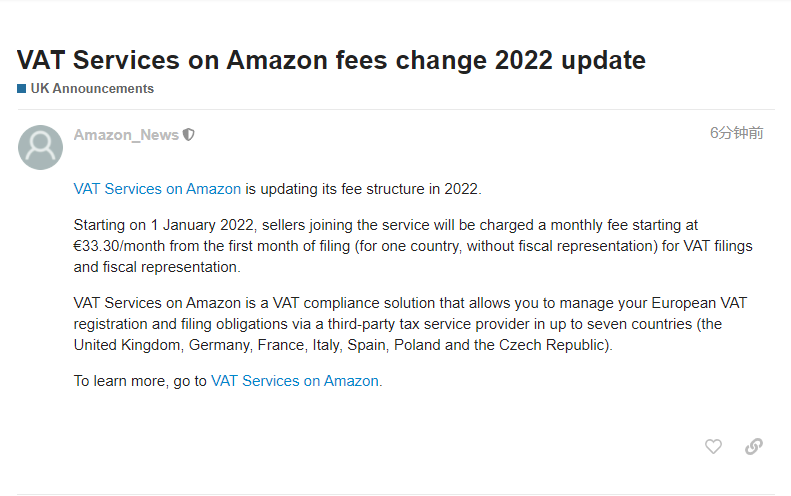This screenshot has width=791, height=496.
Task: Click the topic title heading
Action: point(331,60)
